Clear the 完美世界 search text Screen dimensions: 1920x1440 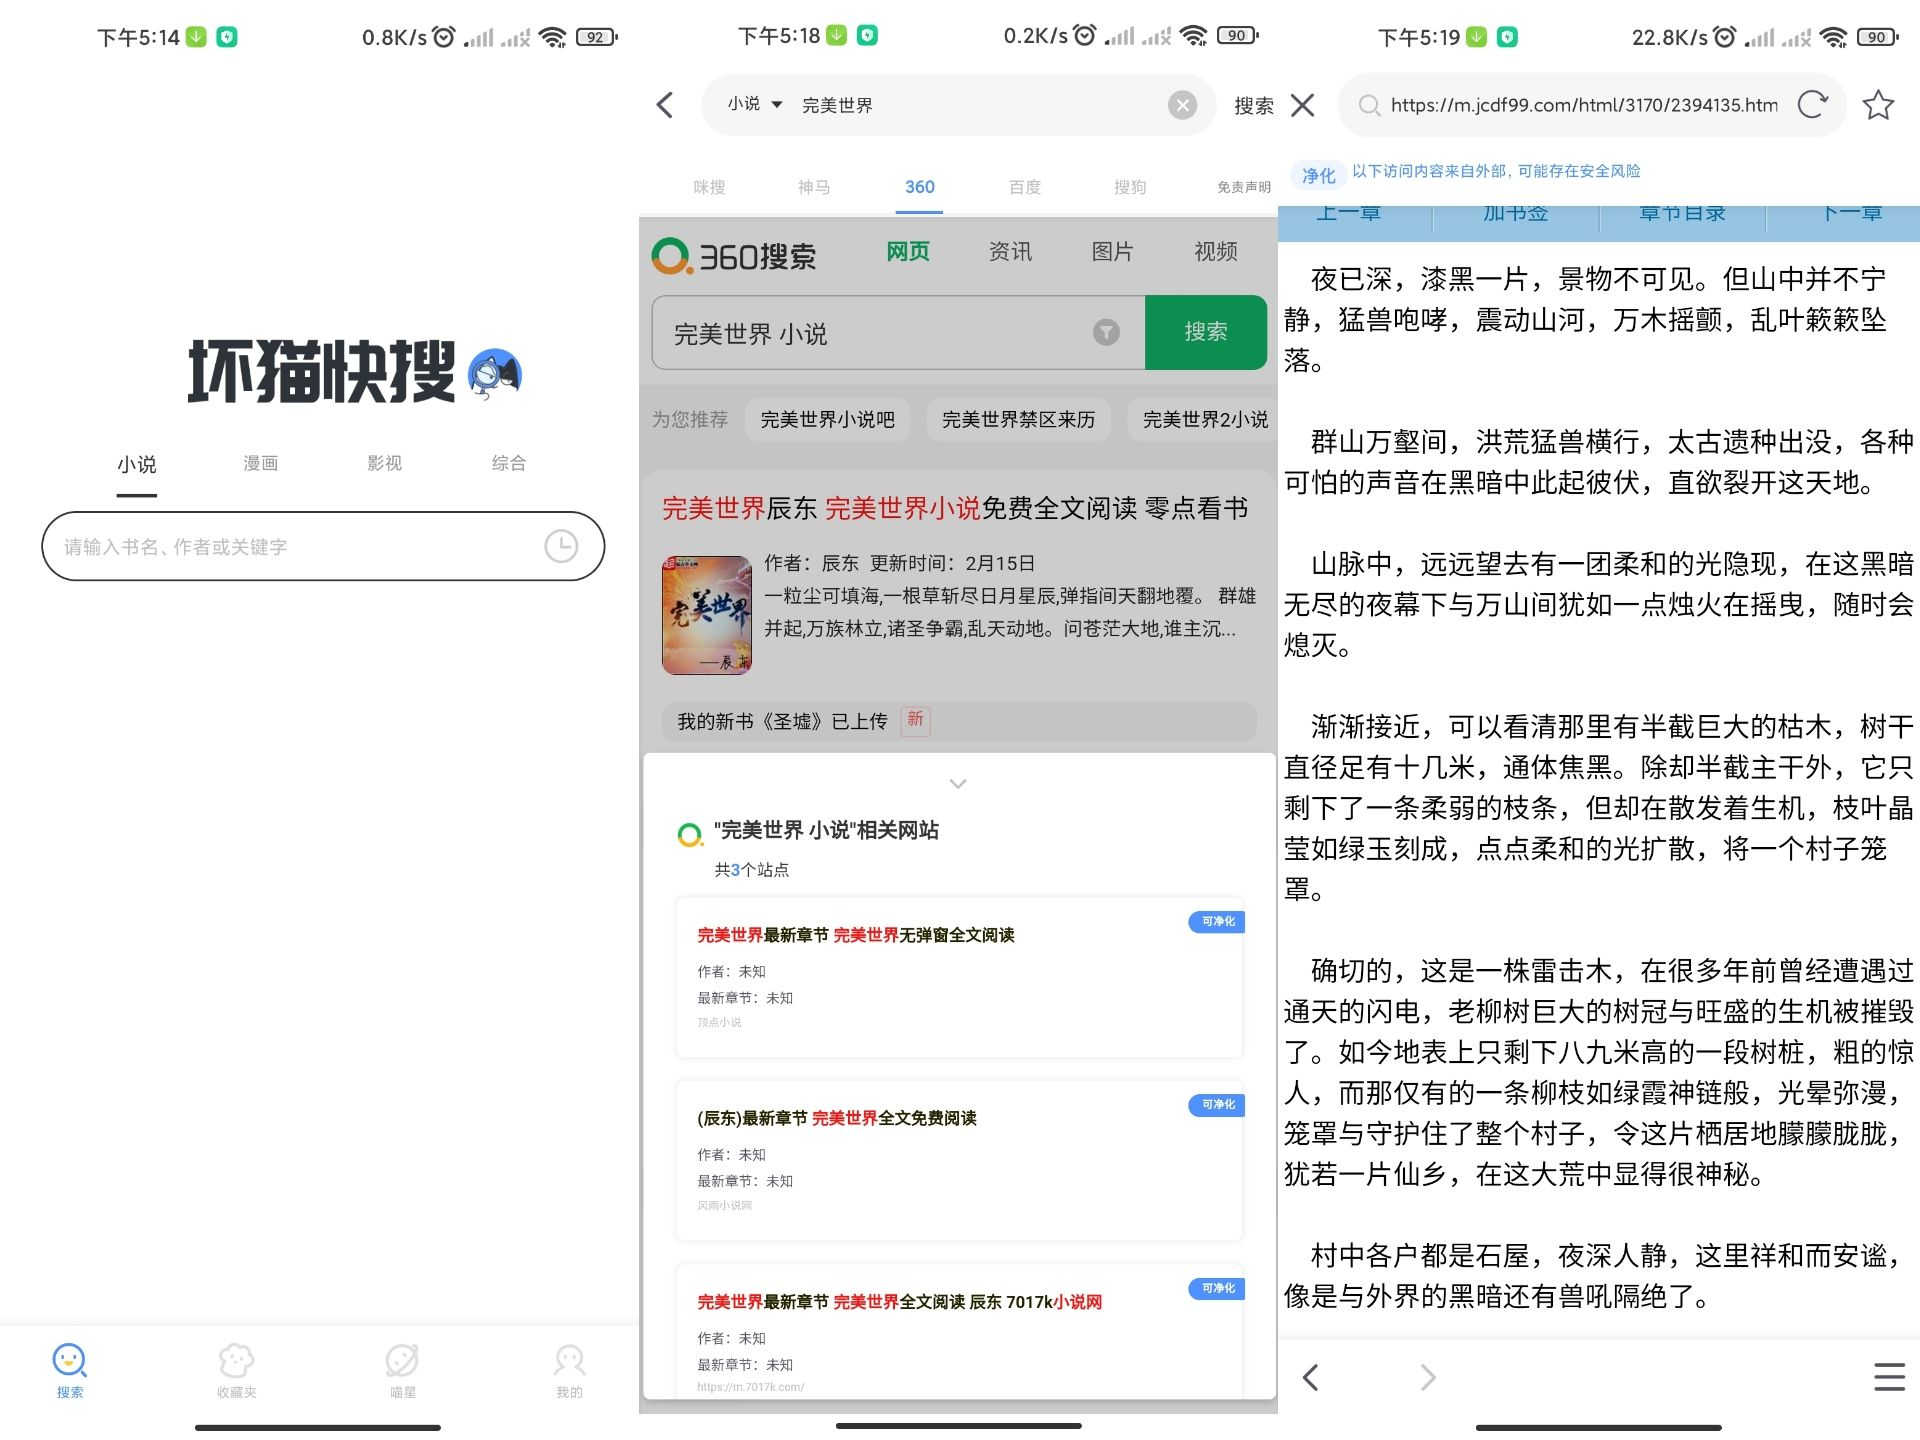coord(1182,105)
